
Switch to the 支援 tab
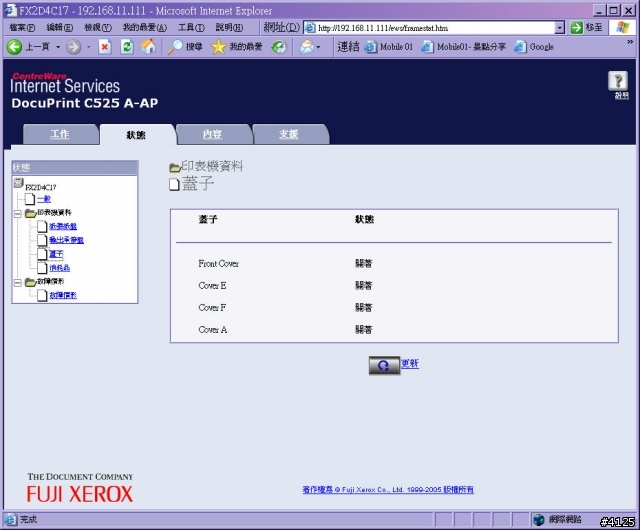(x=289, y=134)
